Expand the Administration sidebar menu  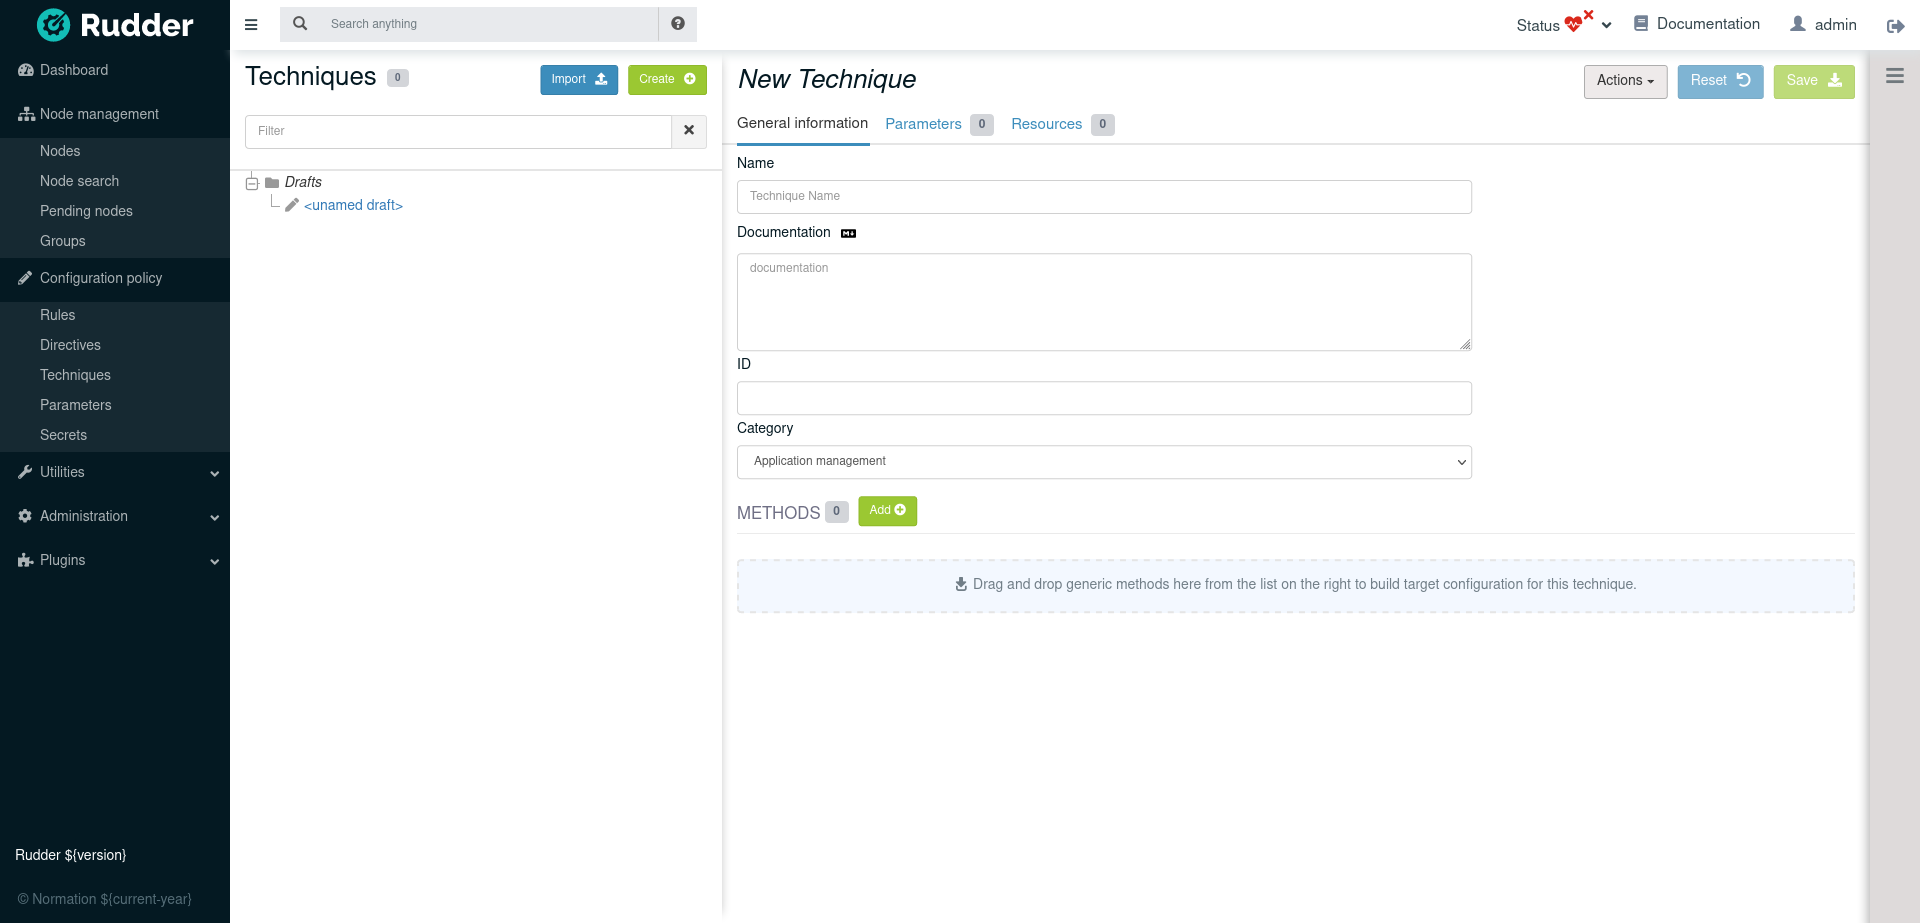[115, 516]
